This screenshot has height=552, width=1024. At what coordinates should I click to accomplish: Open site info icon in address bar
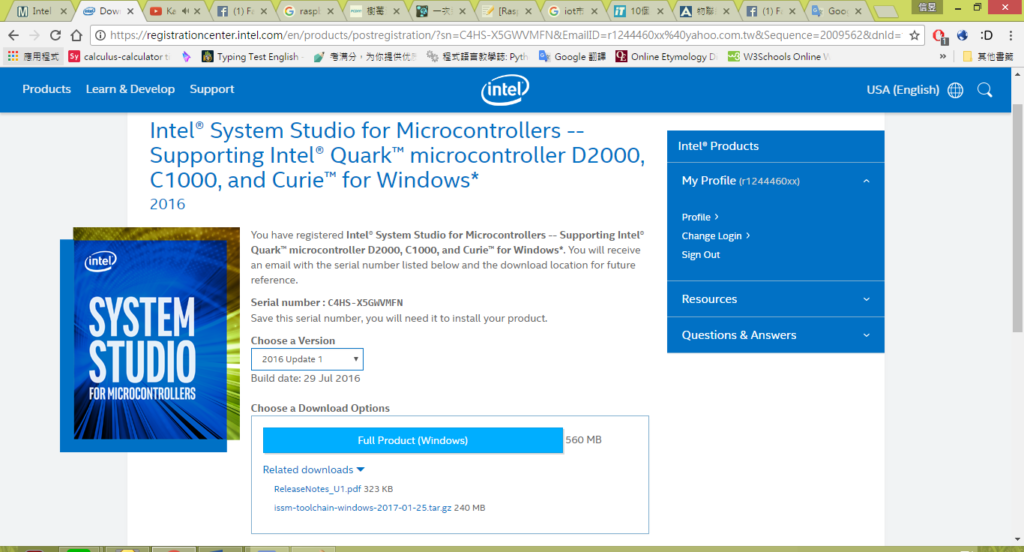pos(101,35)
